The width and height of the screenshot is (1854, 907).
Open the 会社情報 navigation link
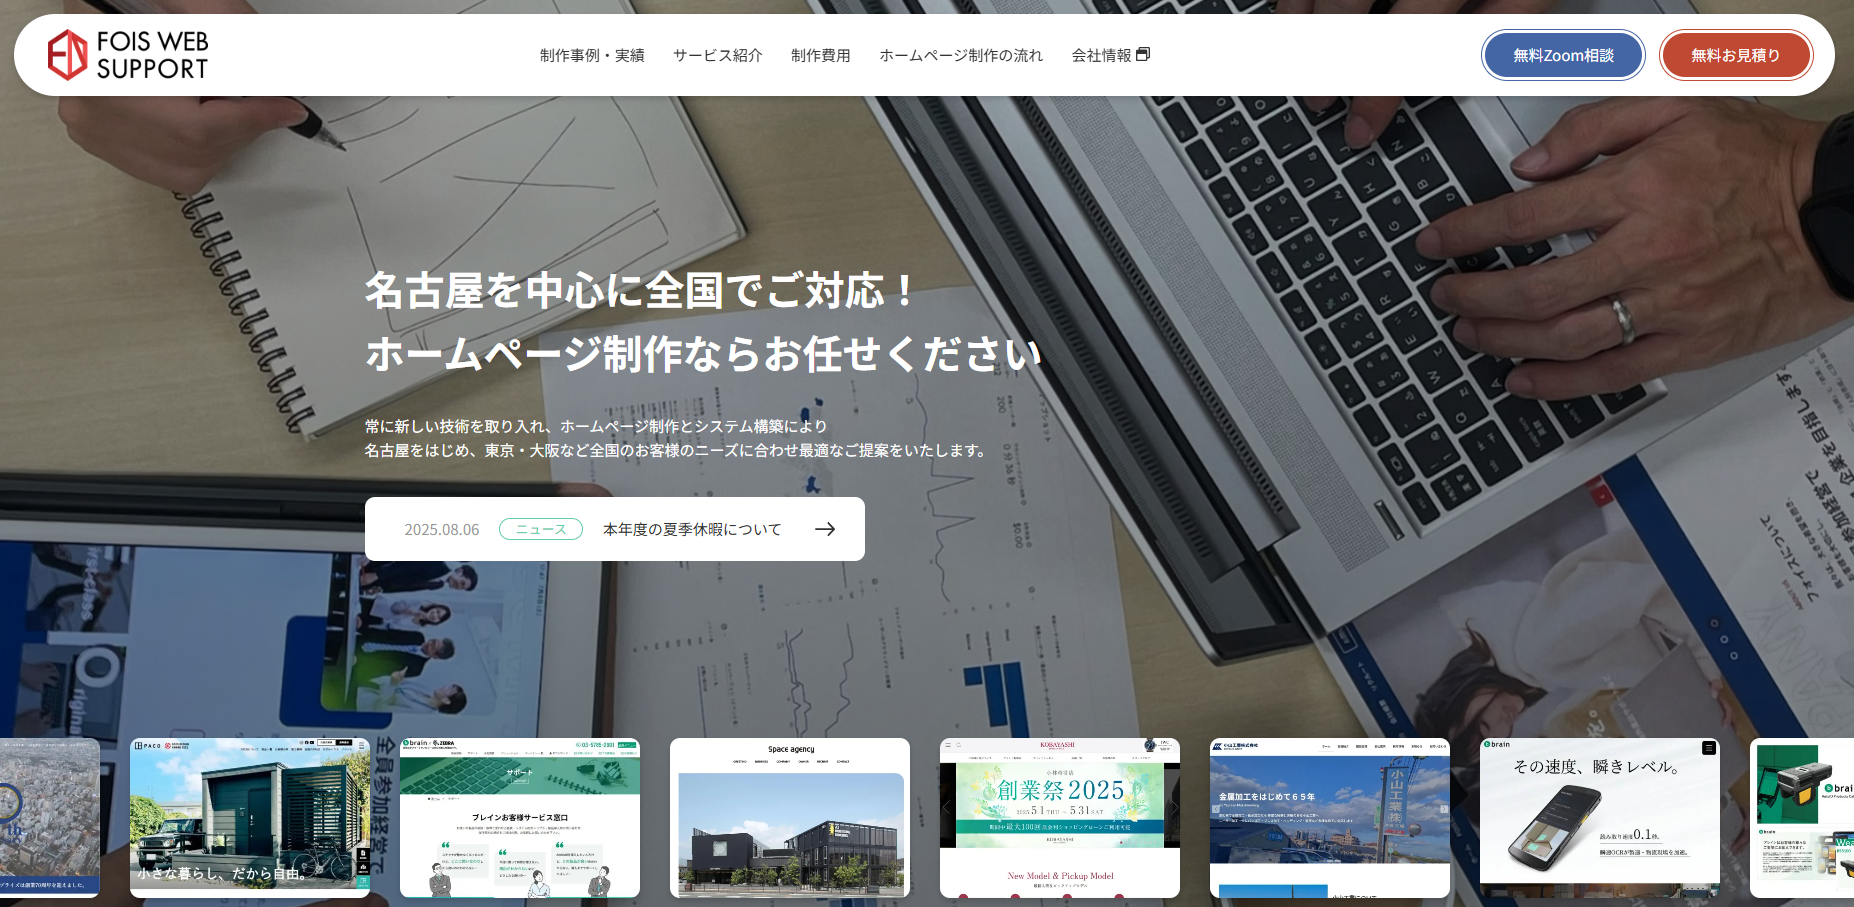[1101, 56]
